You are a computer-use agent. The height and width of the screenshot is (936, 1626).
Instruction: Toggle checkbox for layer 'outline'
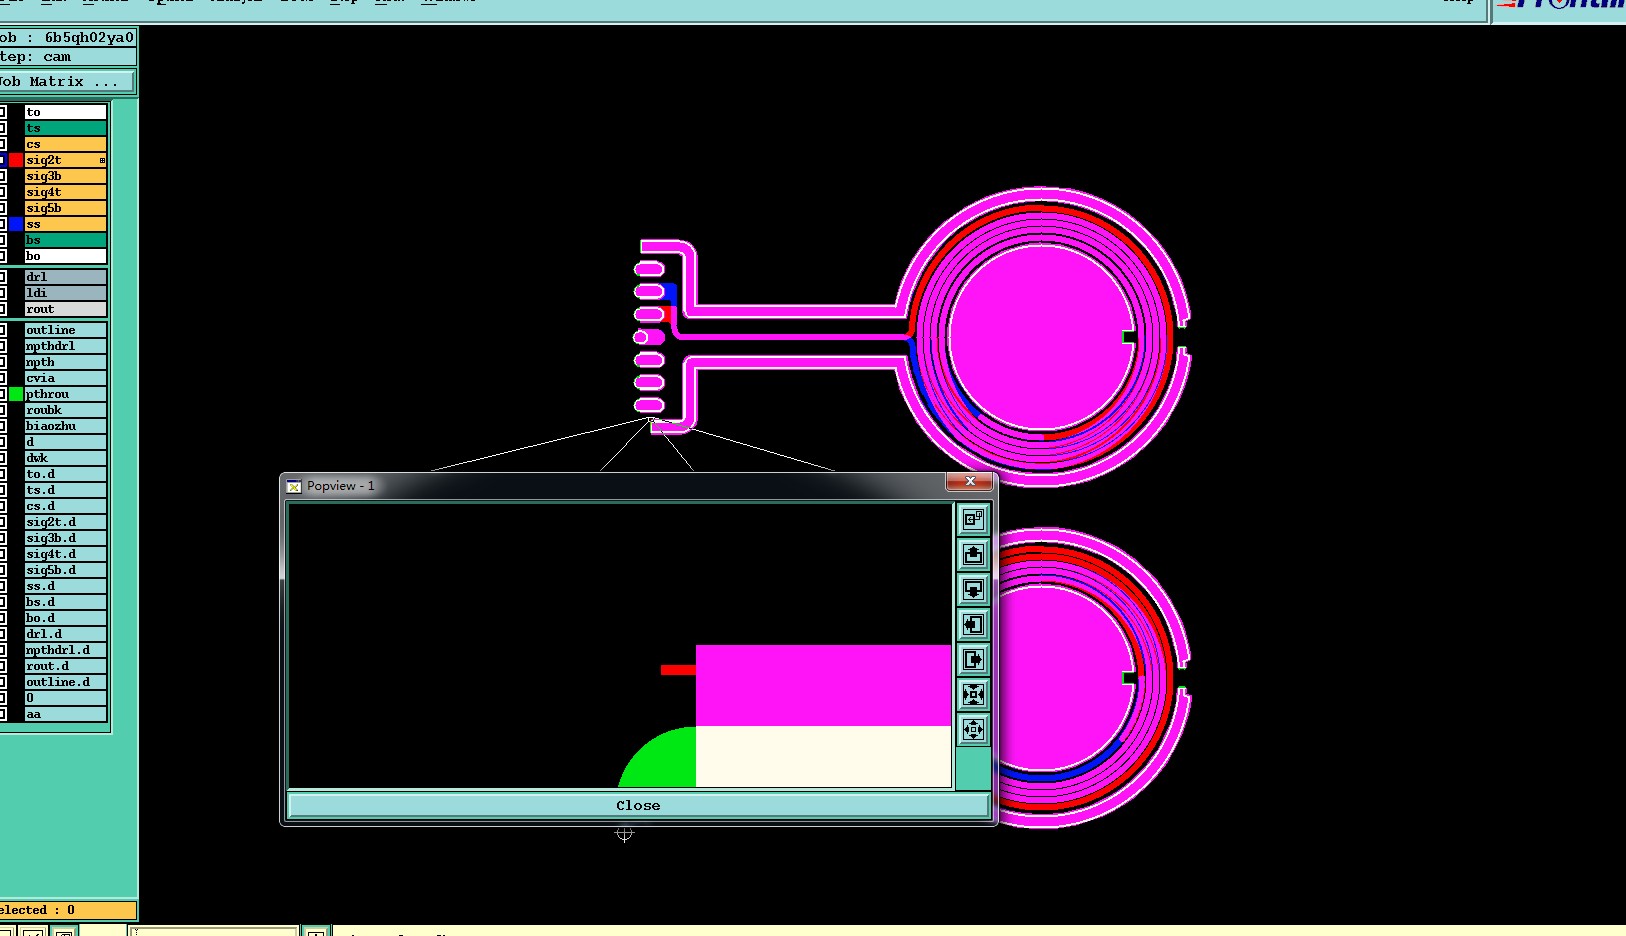[x=3, y=330]
